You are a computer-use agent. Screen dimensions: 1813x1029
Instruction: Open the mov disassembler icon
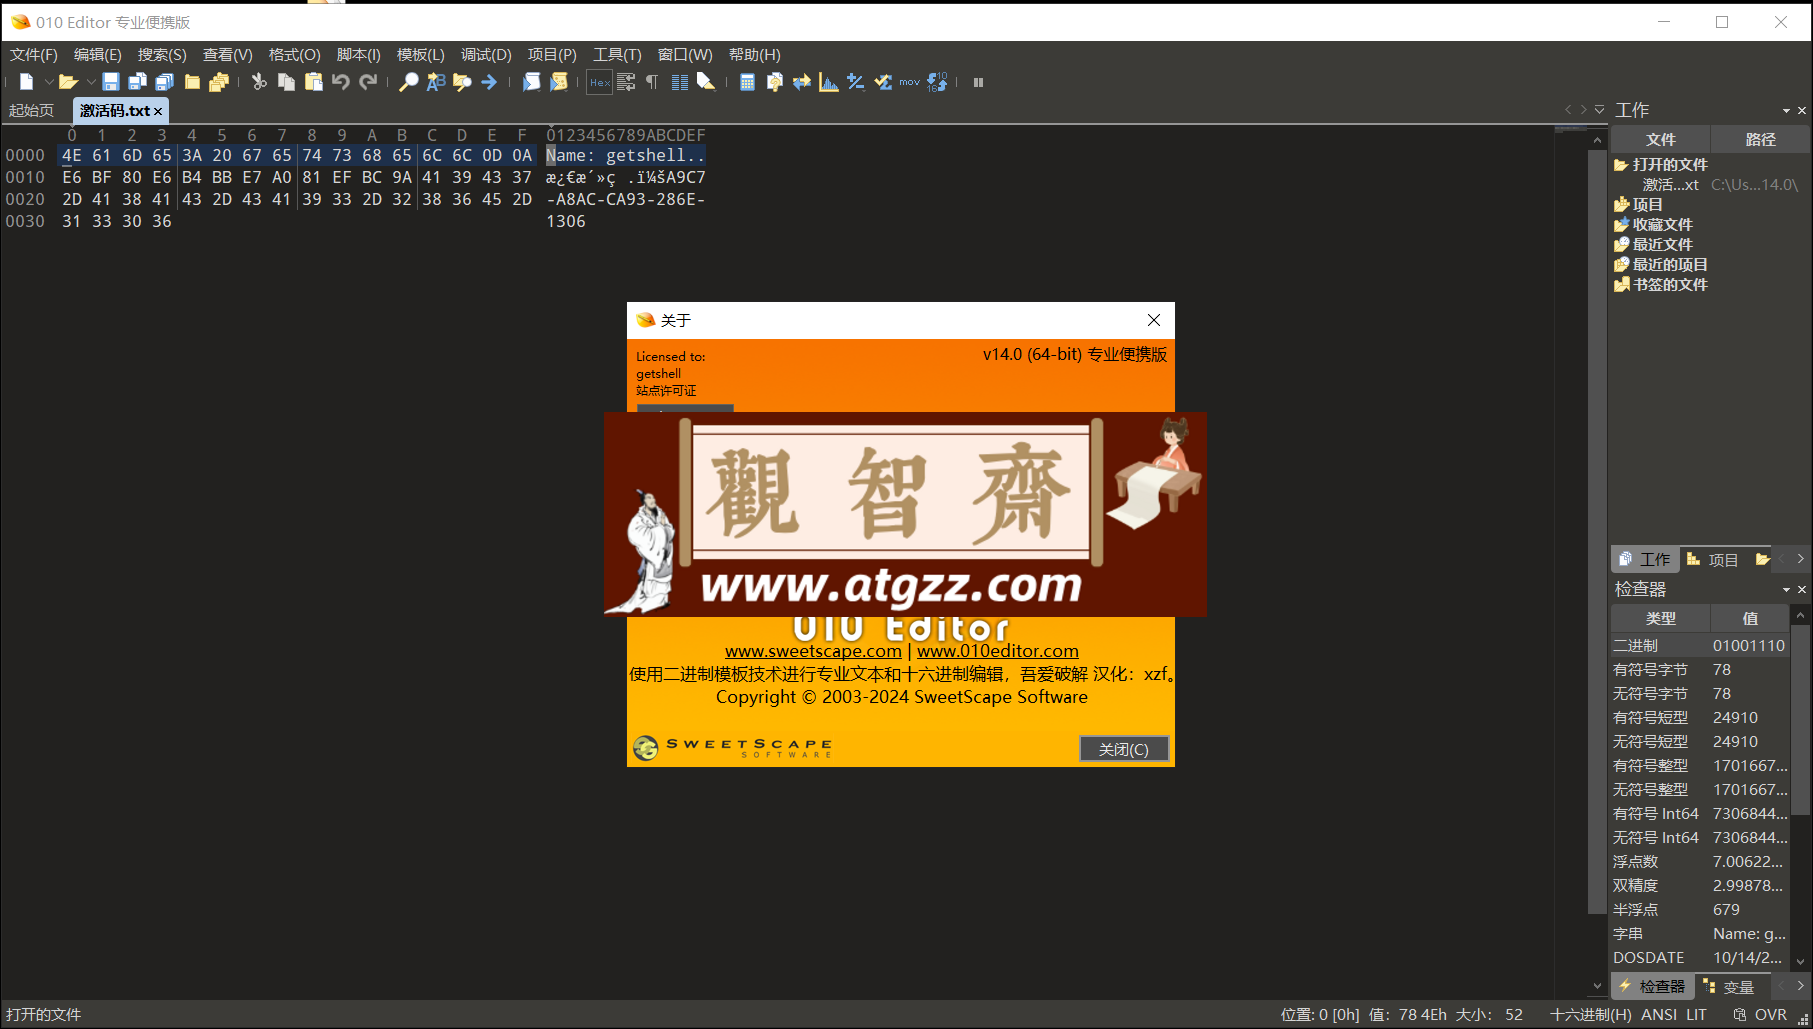(909, 82)
